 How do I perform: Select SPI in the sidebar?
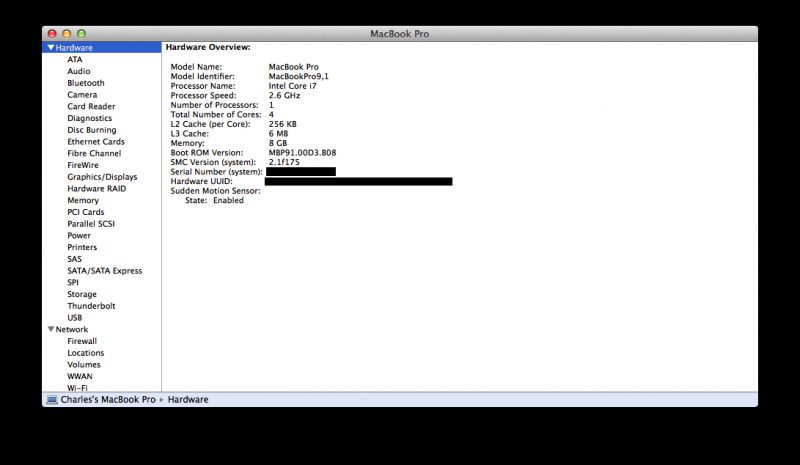[x=73, y=282]
